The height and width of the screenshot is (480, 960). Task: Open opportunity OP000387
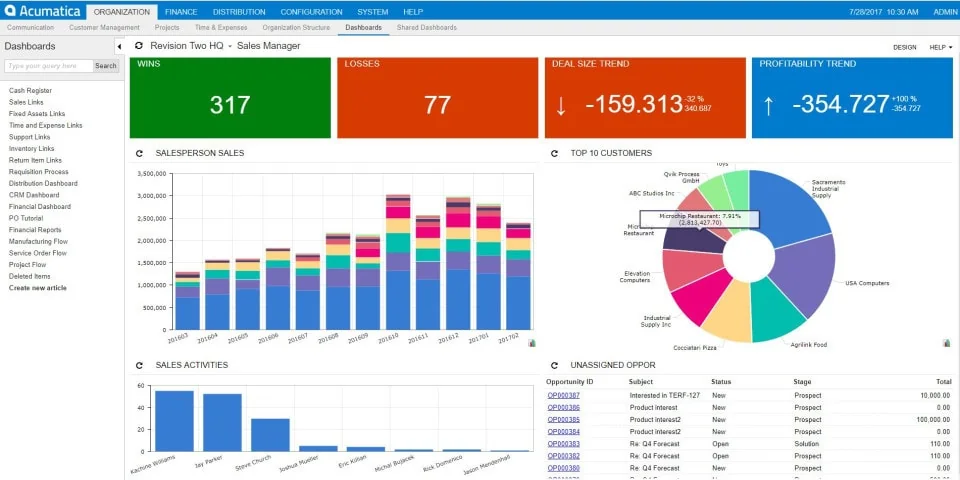(x=563, y=396)
